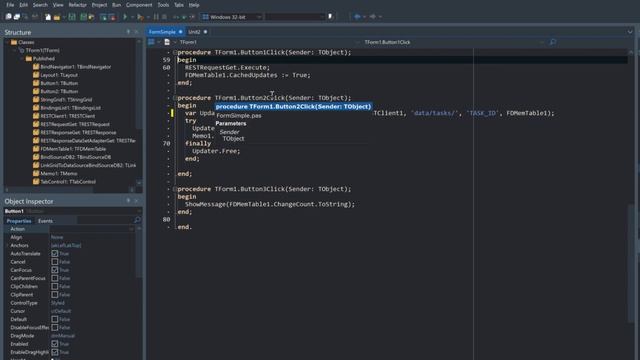Click the Forward navigation arrow icon
This screenshot has height=360, width=640.
tap(373, 17)
